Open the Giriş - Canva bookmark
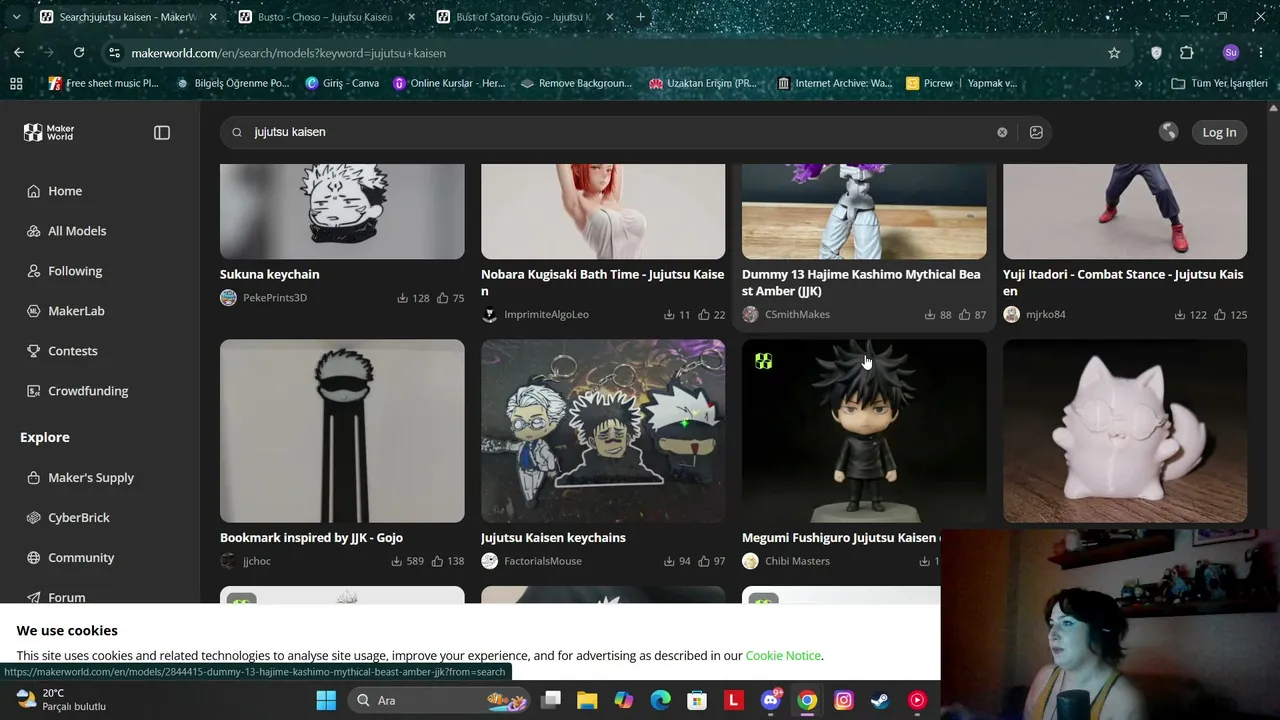 [342, 83]
